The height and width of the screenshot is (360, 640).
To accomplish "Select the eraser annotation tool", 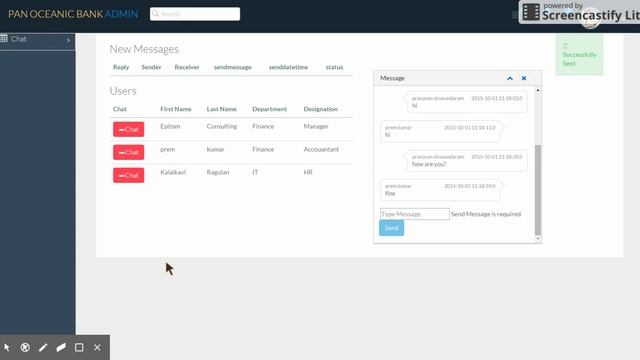I will (61, 347).
